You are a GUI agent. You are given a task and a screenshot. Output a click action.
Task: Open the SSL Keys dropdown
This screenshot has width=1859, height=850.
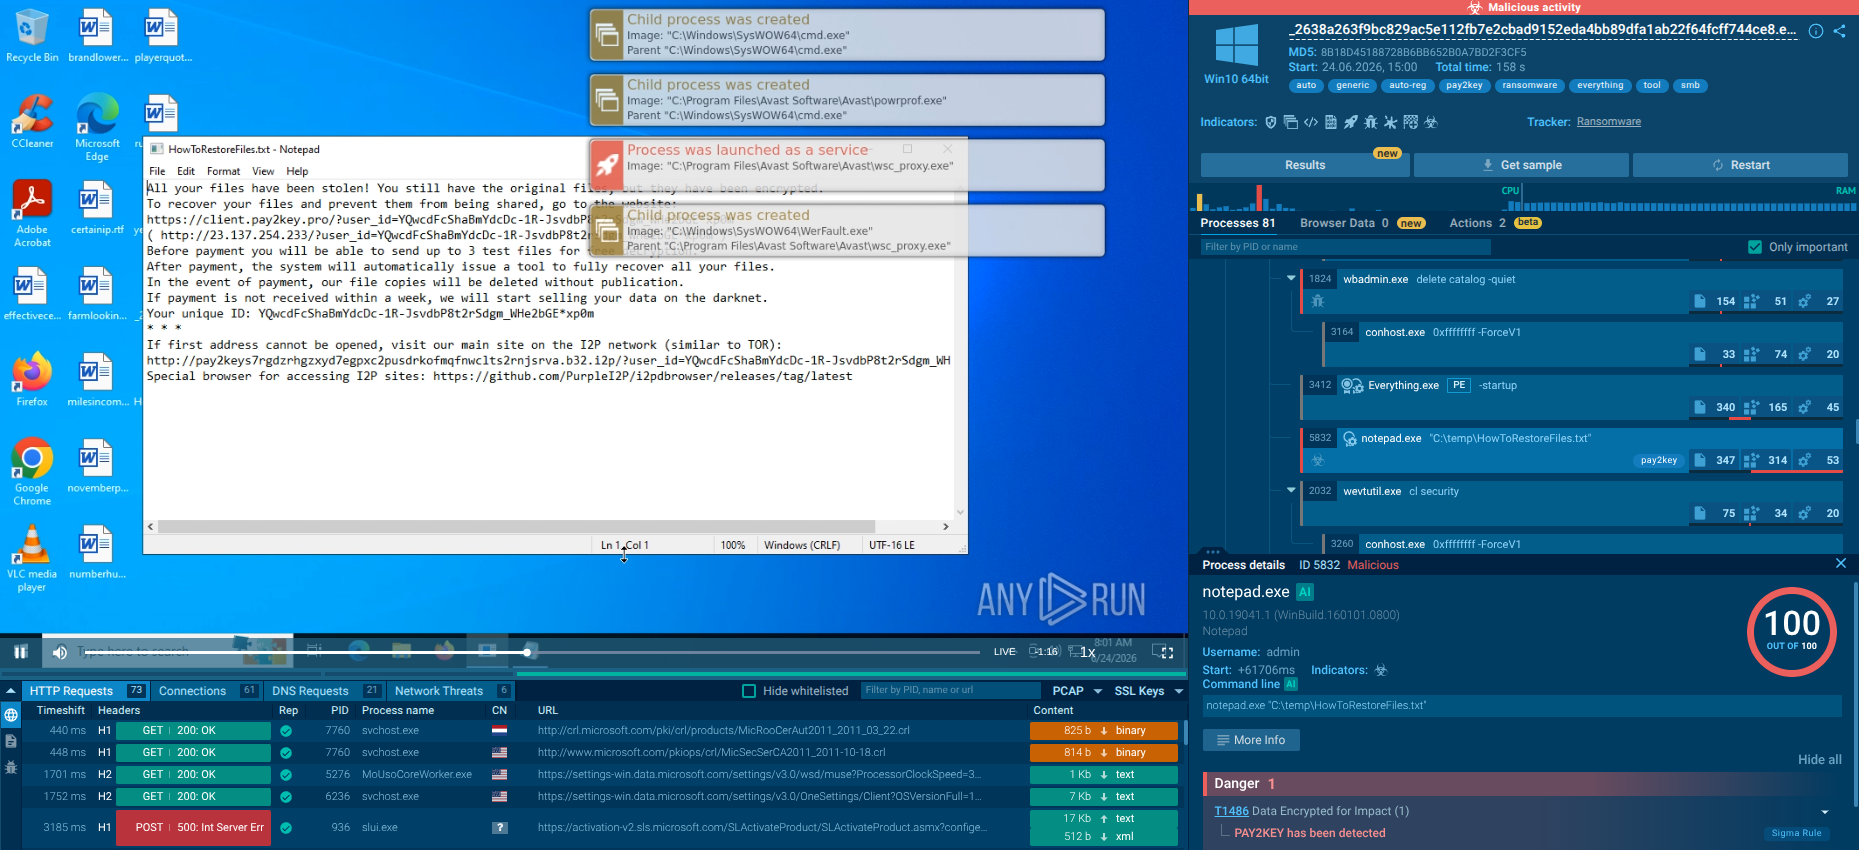(x=1148, y=691)
